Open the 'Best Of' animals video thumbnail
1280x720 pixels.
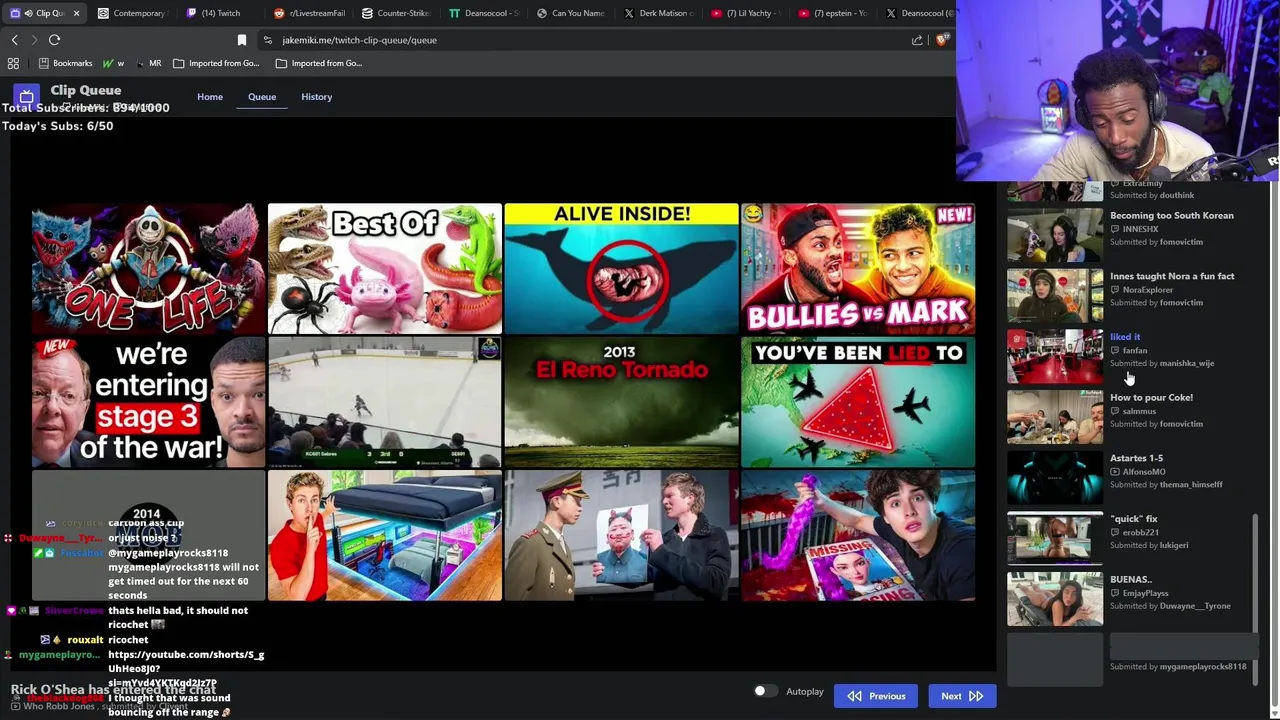385,269
